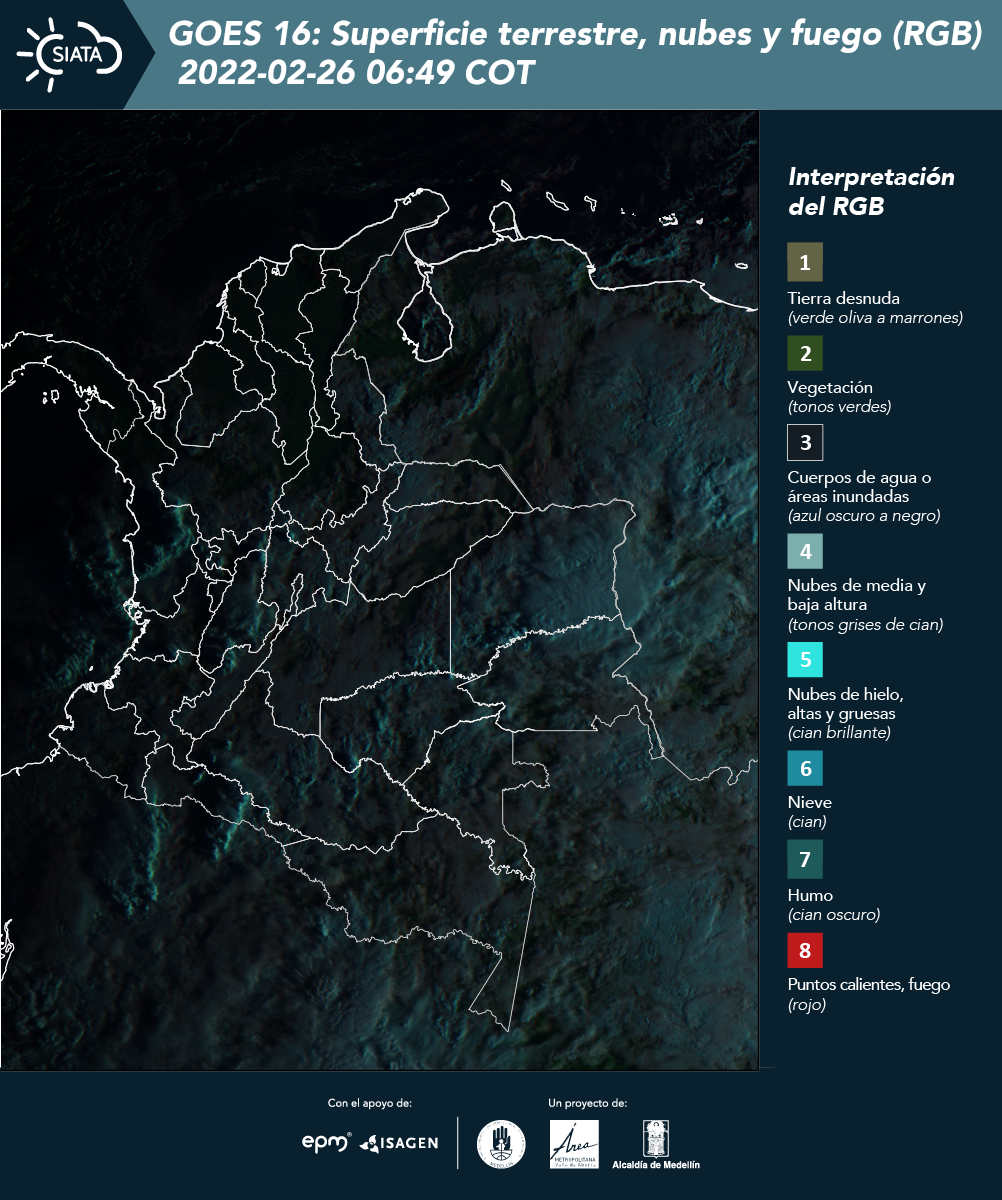
Task: Click the label Humo
Action: tap(810, 895)
